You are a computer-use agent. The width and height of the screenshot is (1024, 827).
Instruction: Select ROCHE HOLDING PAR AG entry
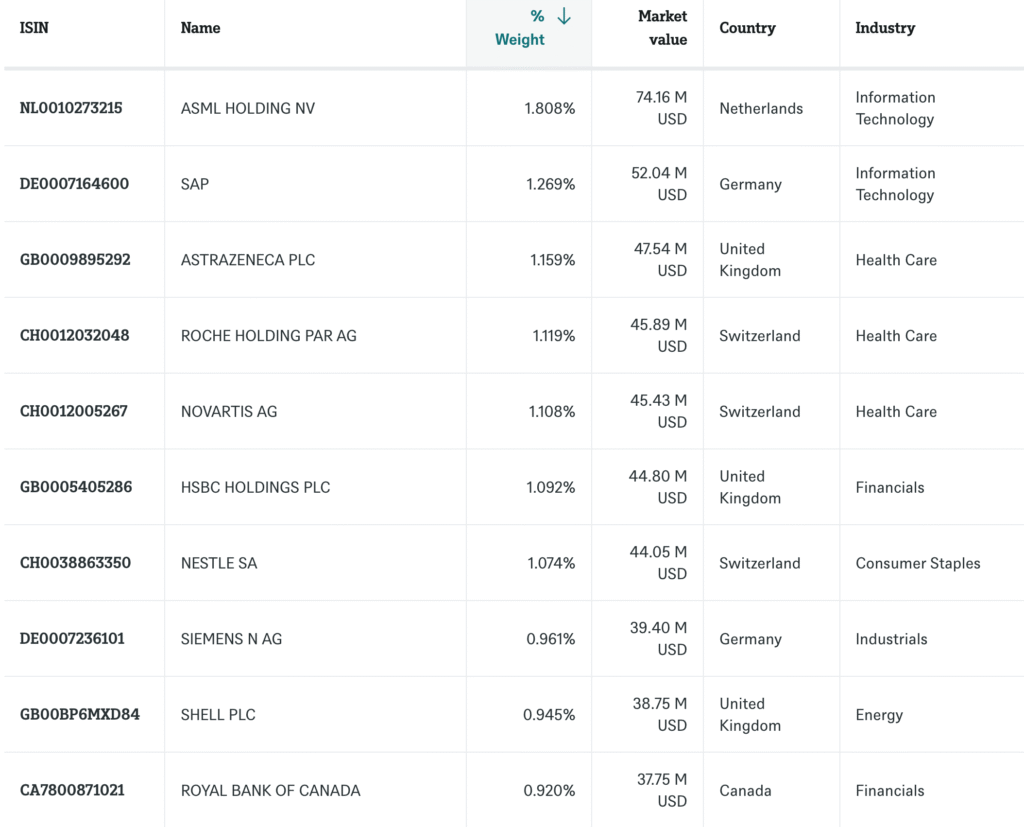[x=268, y=336]
